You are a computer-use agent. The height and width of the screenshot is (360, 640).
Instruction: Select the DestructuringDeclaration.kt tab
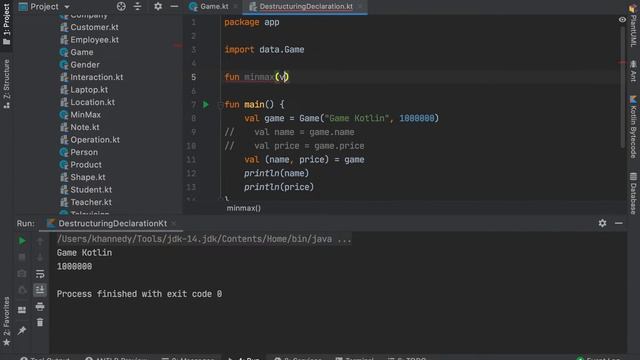pyautogui.click(x=305, y=7)
